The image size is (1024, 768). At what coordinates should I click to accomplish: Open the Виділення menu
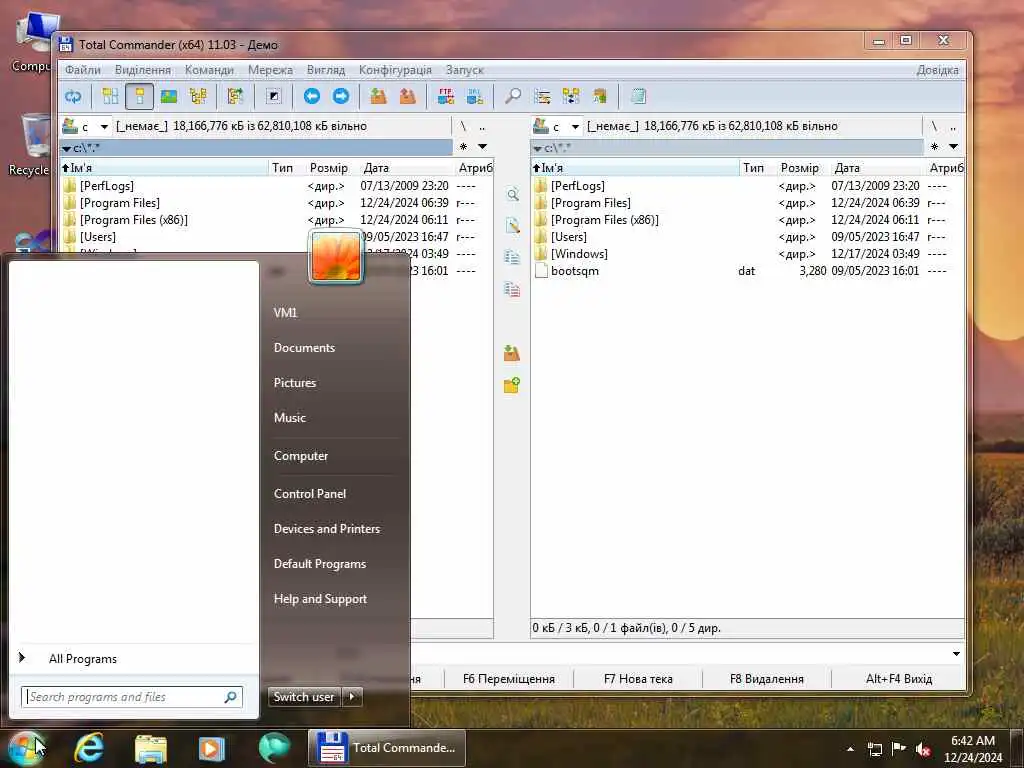[143, 70]
